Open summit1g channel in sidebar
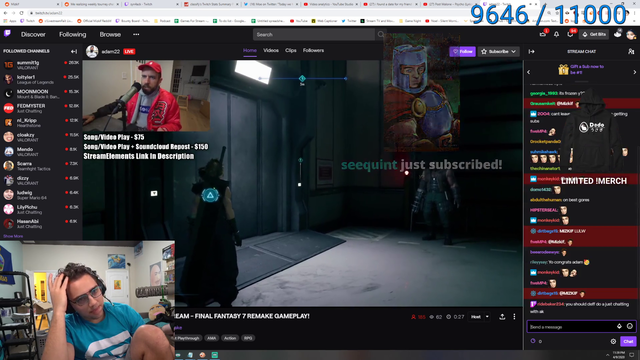Image resolution: width=640 pixels, height=360 pixels. pyautogui.click(x=41, y=65)
